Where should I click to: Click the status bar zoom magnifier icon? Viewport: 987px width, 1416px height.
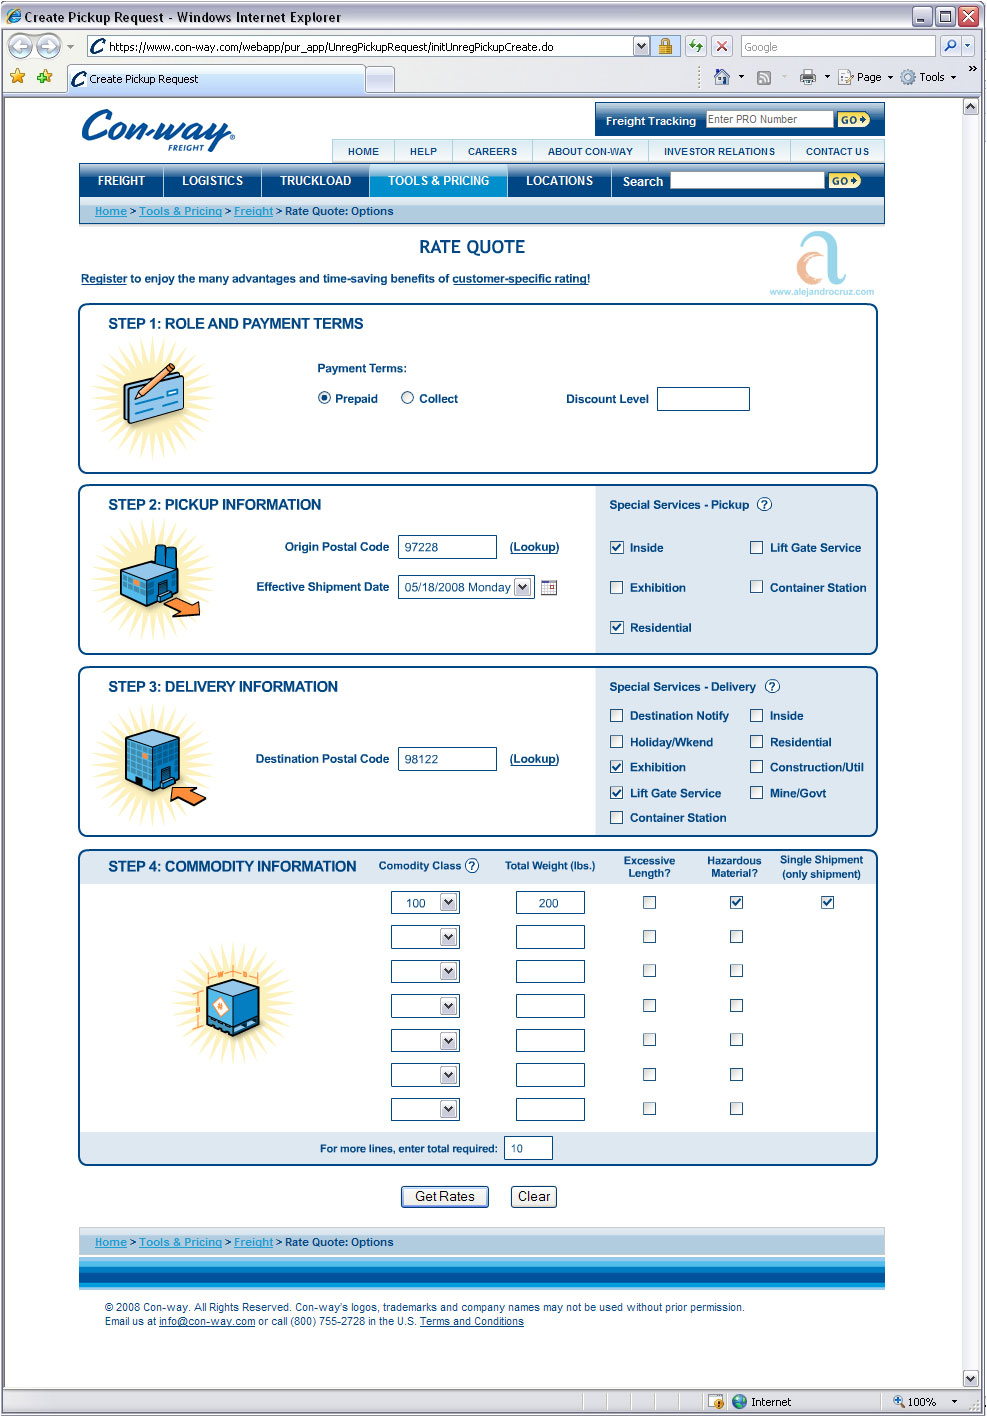click(x=898, y=1402)
